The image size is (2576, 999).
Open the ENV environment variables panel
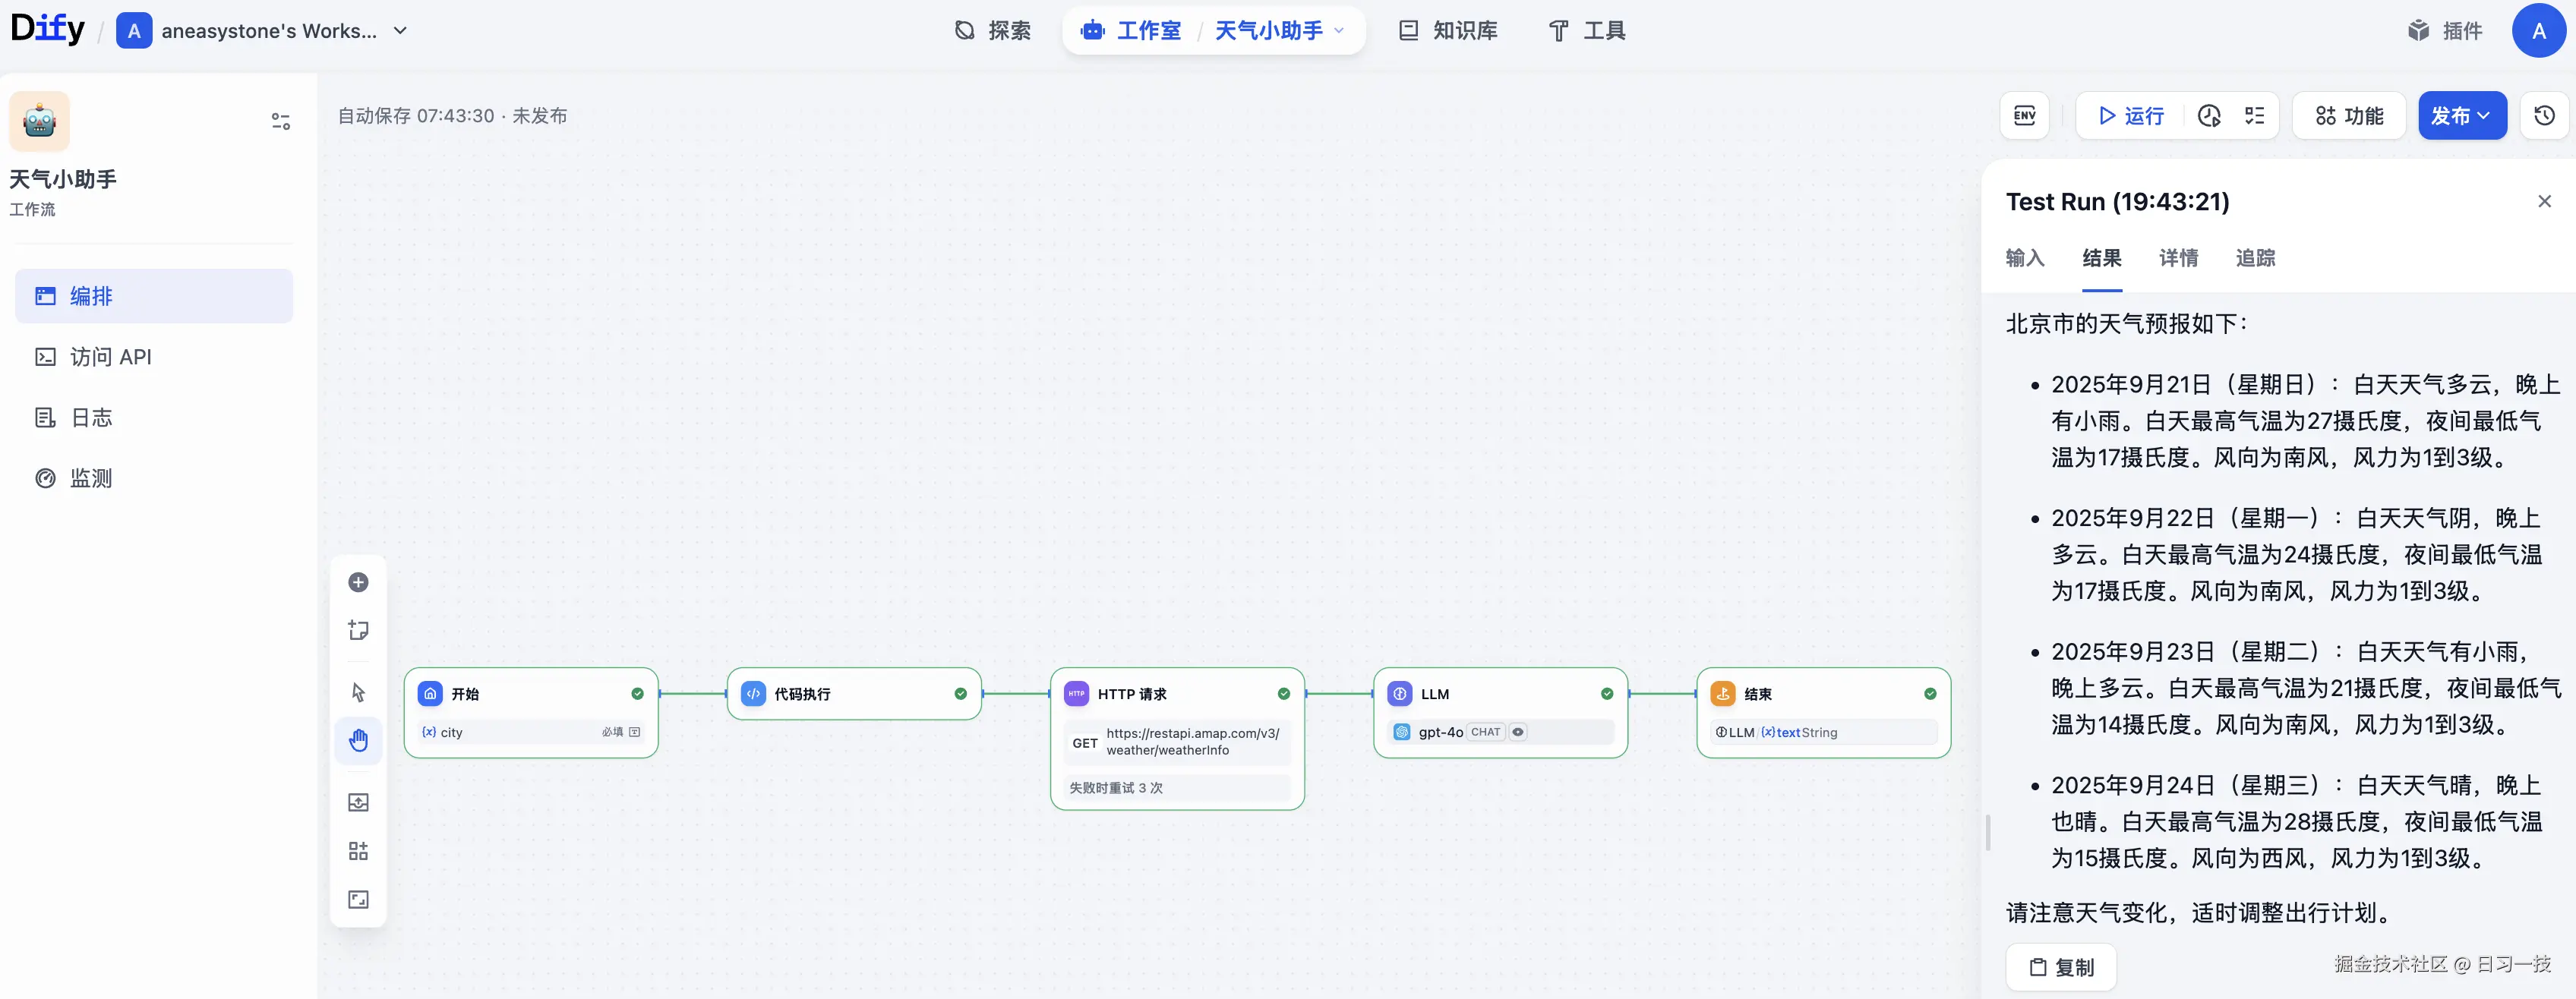click(2024, 115)
